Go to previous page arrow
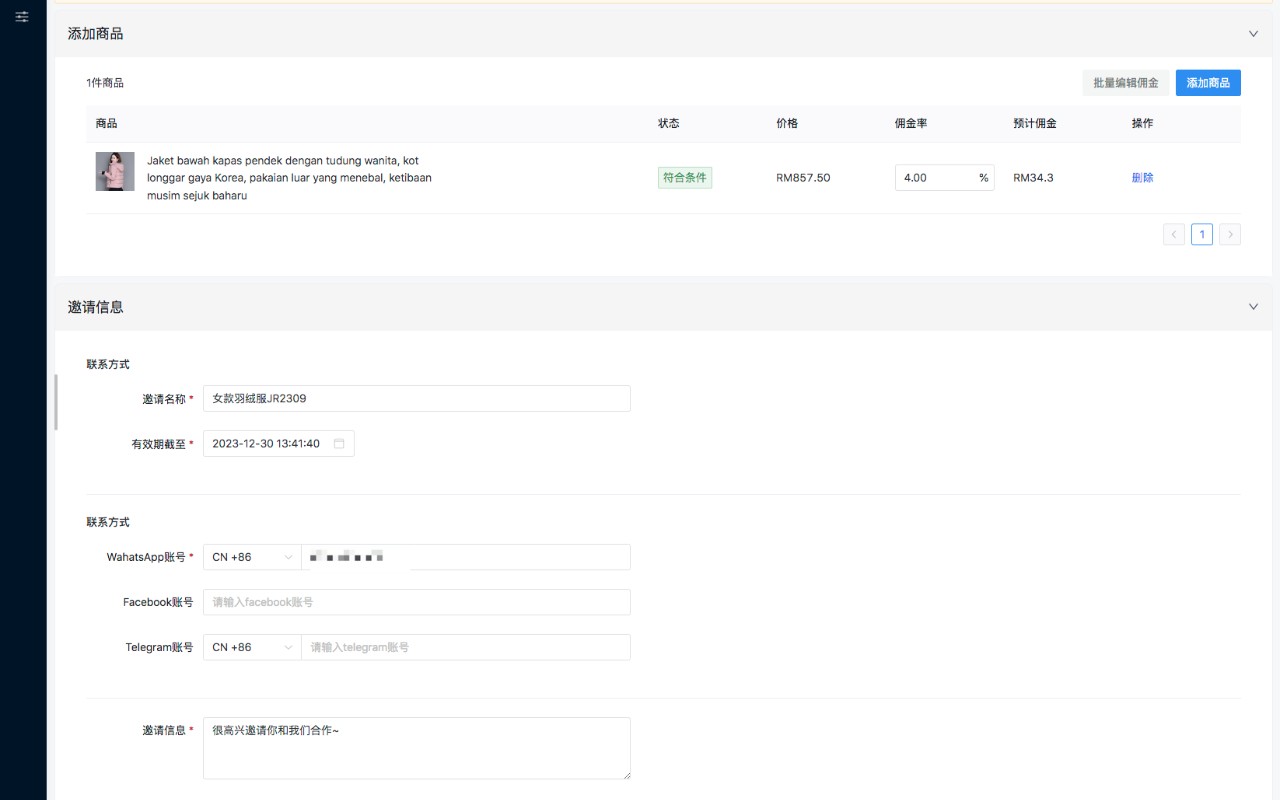 (x=1174, y=235)
